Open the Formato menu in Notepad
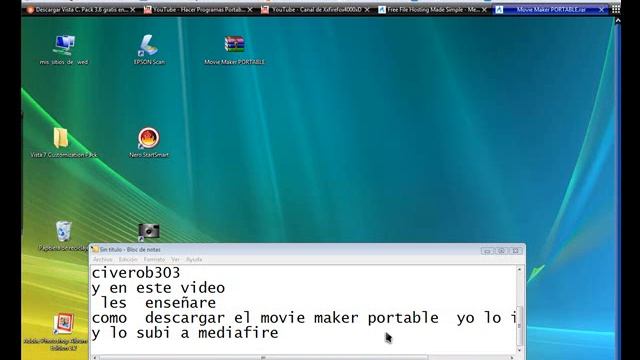Image resolution: width=640 pixels, height=360 pixels. tap(154, 260)
